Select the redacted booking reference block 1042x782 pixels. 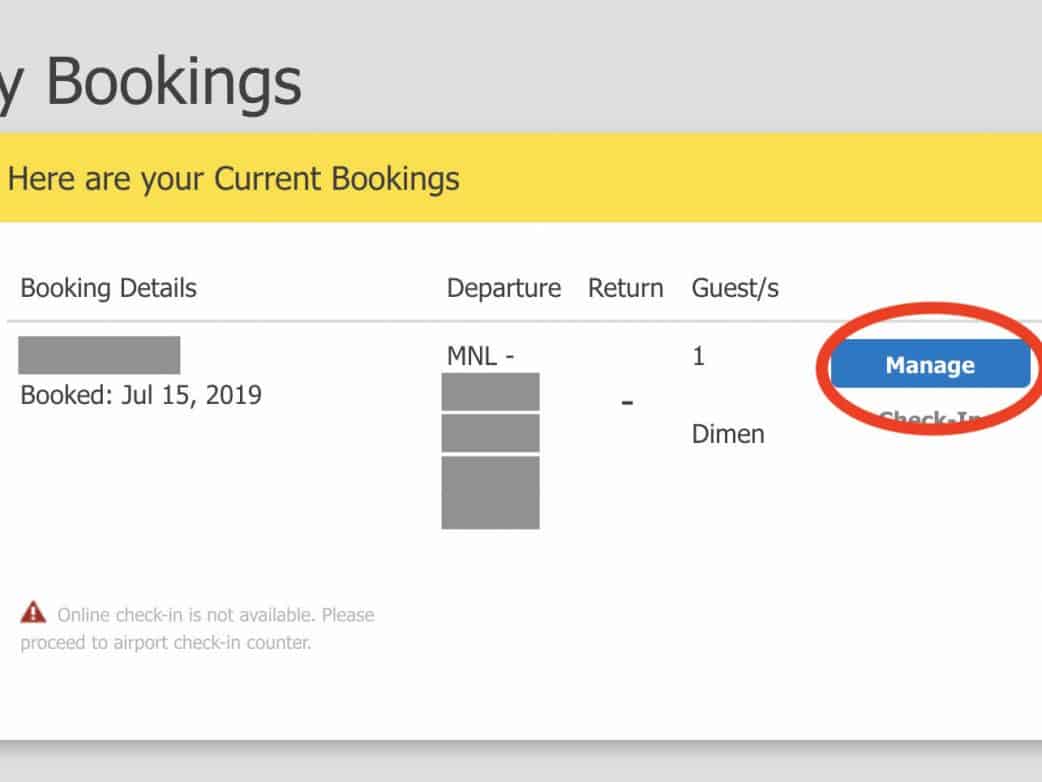pyautogui.click(x=99, y=355)
